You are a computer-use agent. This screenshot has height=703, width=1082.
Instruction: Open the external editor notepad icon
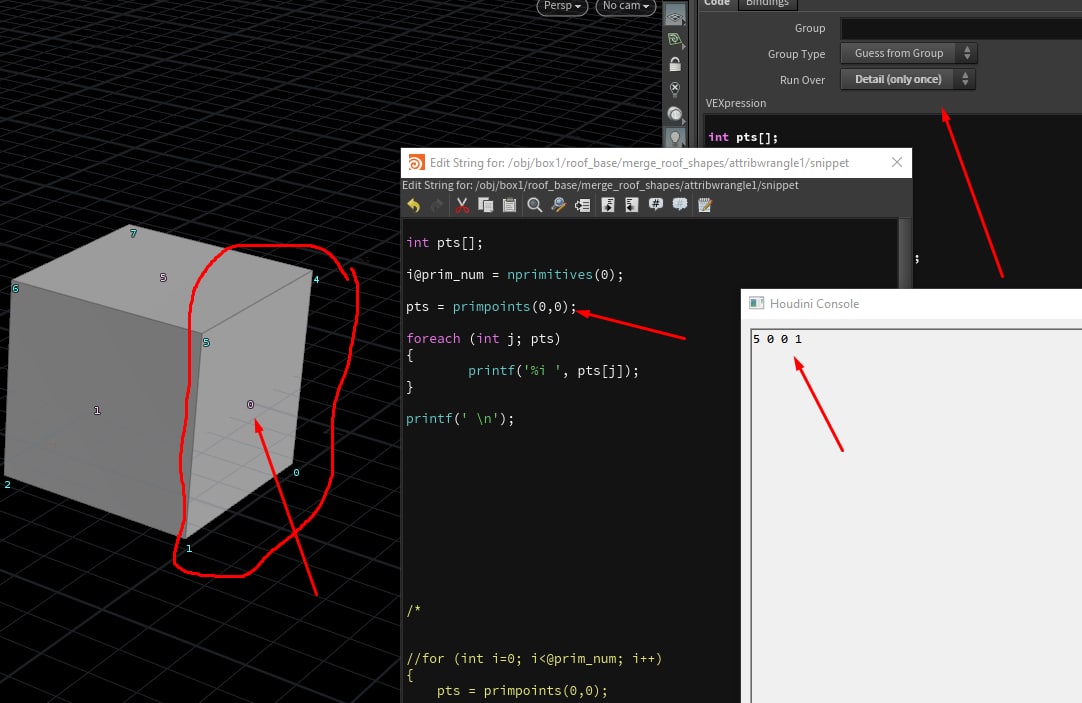tap(705, 205)
